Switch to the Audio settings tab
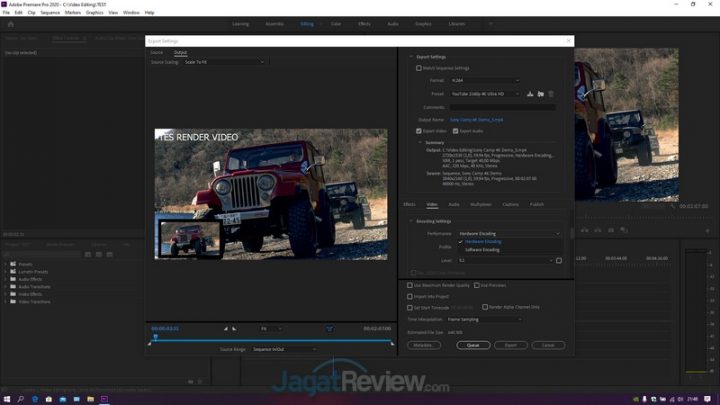Image resolution: width=720 pixels, height=405 pixels. (x=454, y=204)
